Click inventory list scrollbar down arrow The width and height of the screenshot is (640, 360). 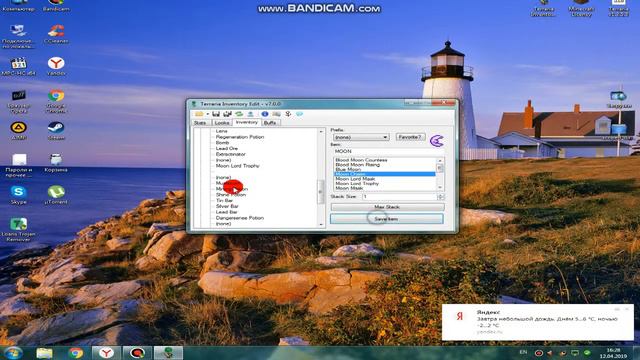coord(321,224)
